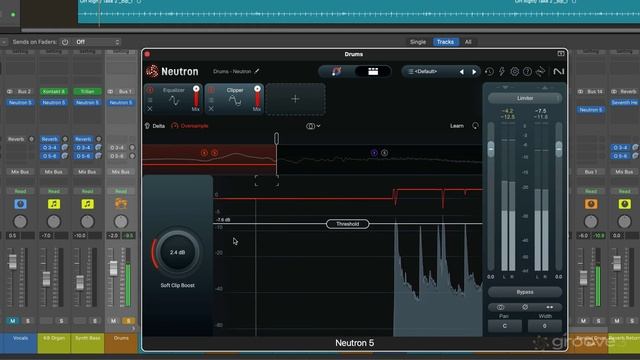Click the Vocals track blue icon

(20, 204)
